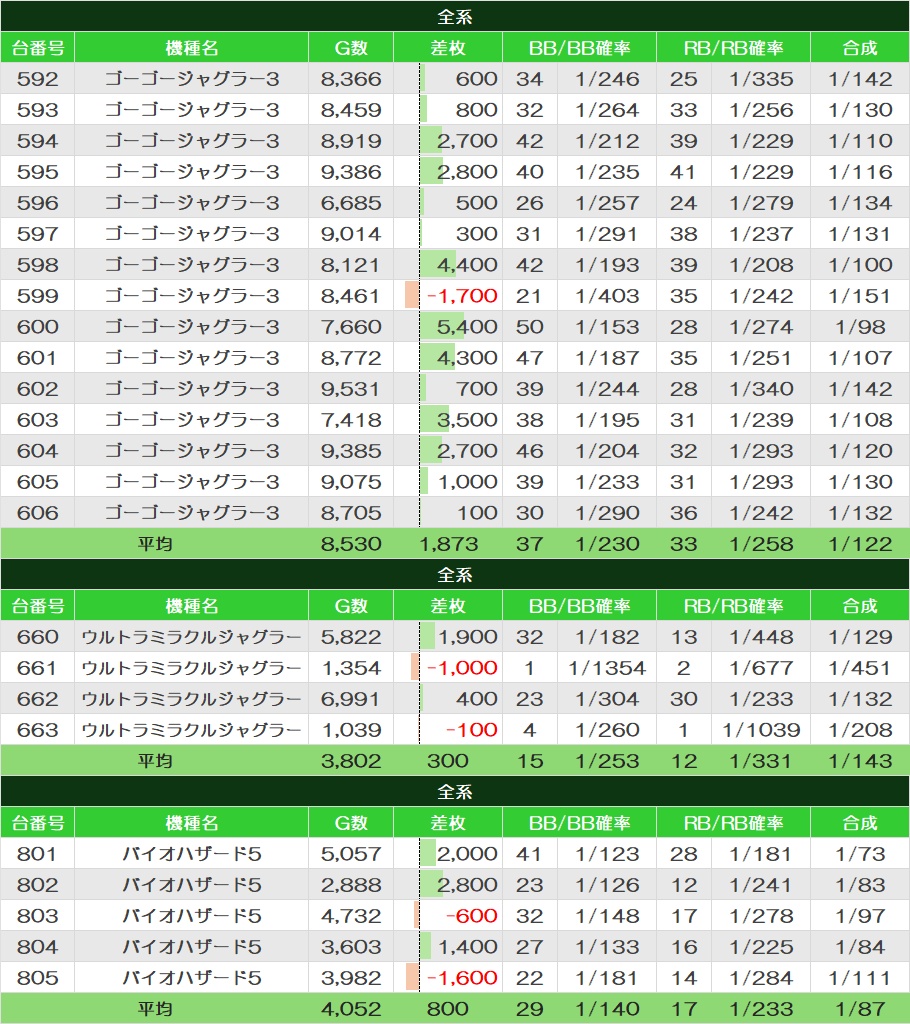Click G count 8,366 in row 592
The image size is (910, 1024).
pyautogui.click(x=351, y=79)
